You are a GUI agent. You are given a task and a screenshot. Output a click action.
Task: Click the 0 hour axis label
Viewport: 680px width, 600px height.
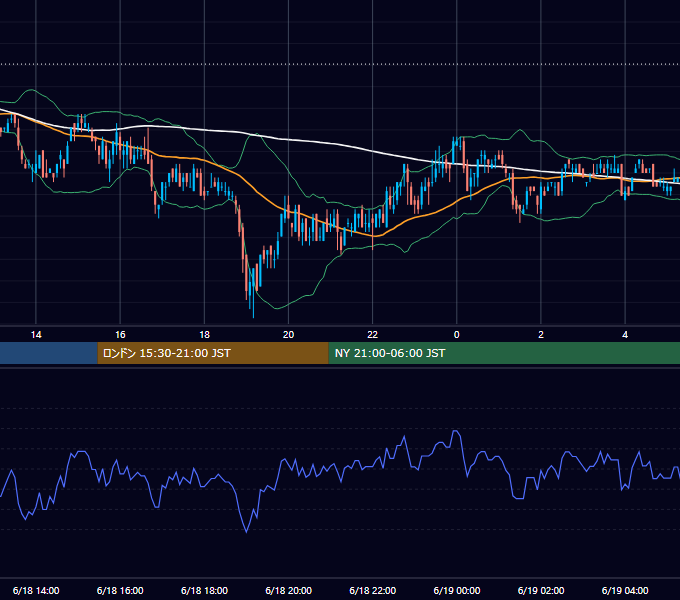pyautogui.click(x=457, y=335)
